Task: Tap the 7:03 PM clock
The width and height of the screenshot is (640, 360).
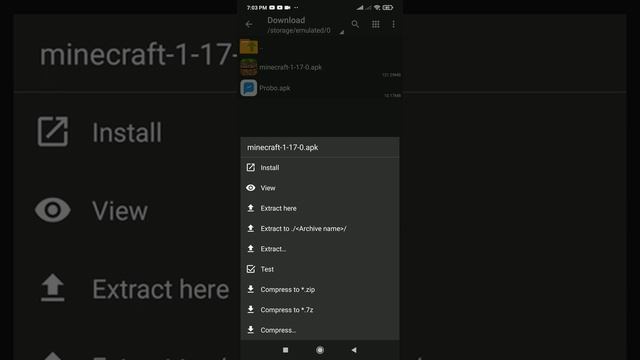Action: (257, 7)
